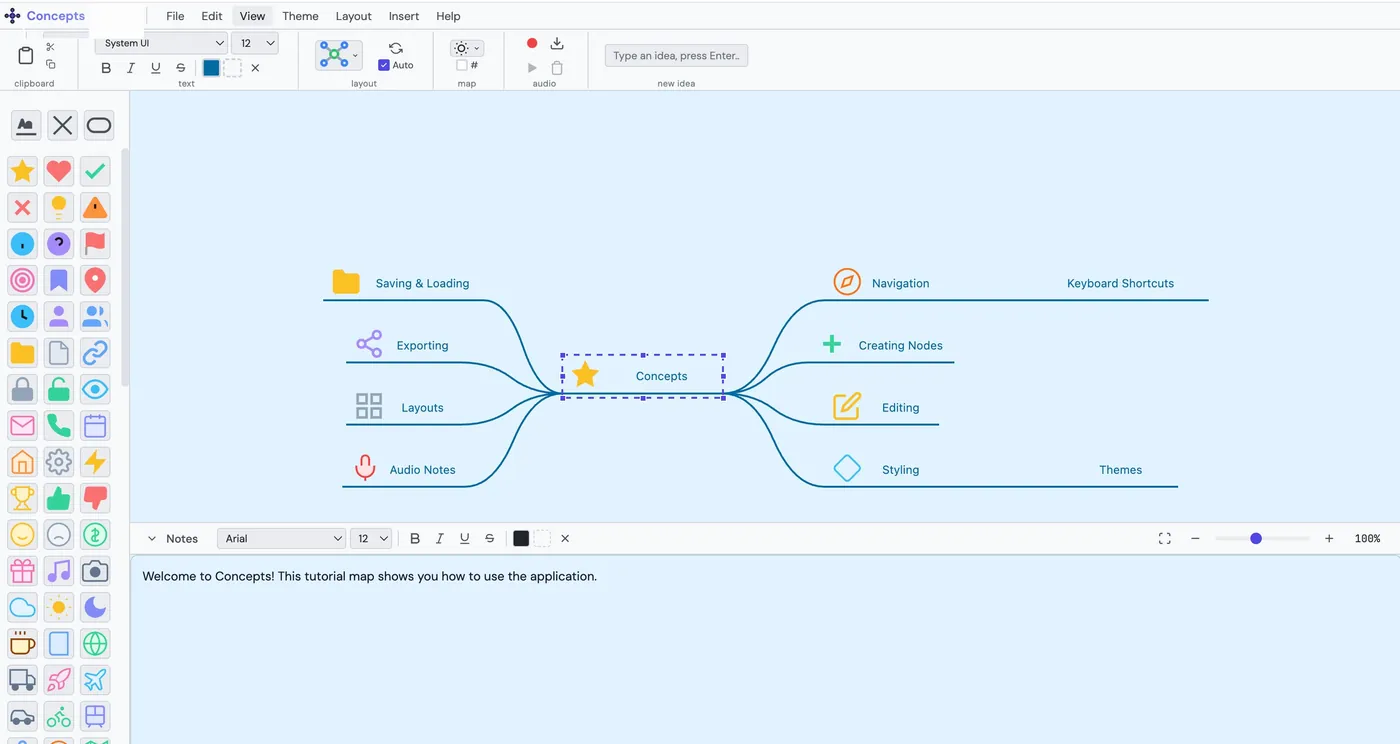Toggle bold in the text toolbar group
Image resolution: width=1400 pixels, height=744 pixels.
106,68
